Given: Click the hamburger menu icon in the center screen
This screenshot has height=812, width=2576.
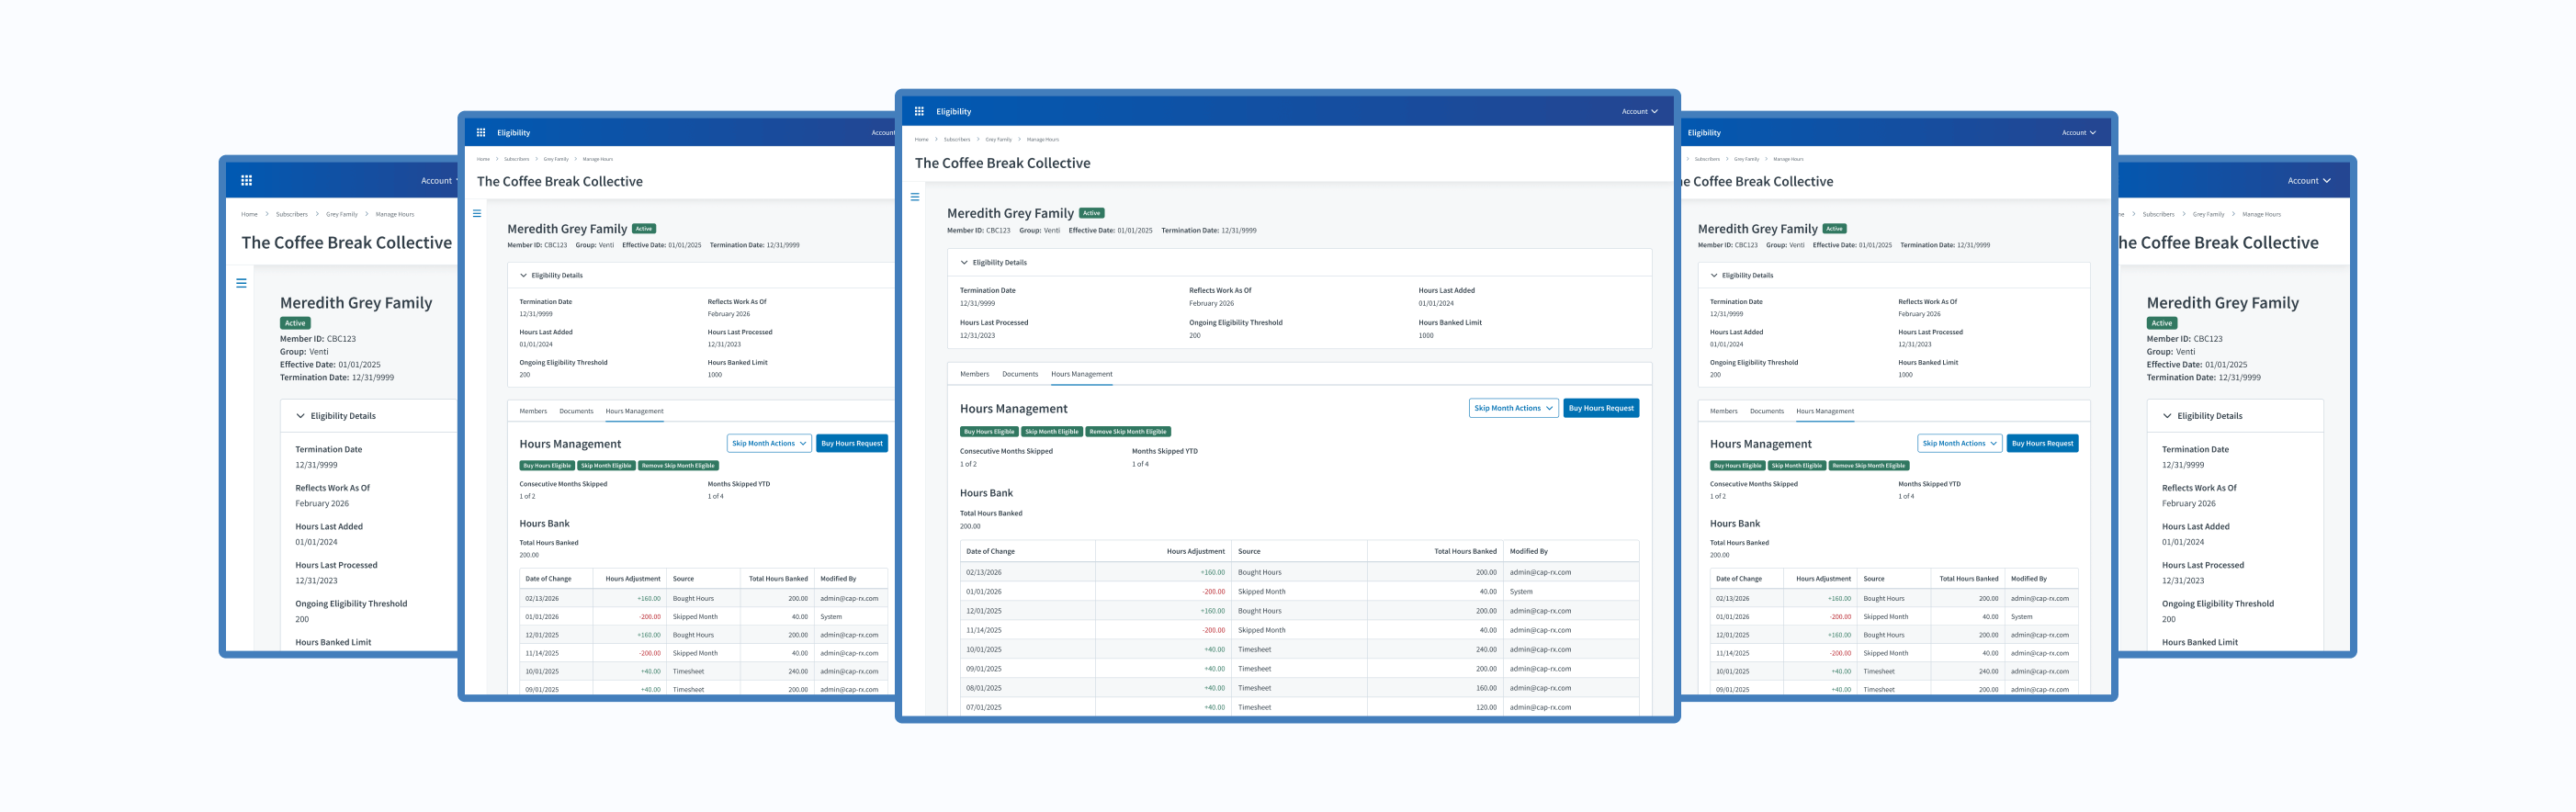Looking at the screenshot, I should click(914, 197).
